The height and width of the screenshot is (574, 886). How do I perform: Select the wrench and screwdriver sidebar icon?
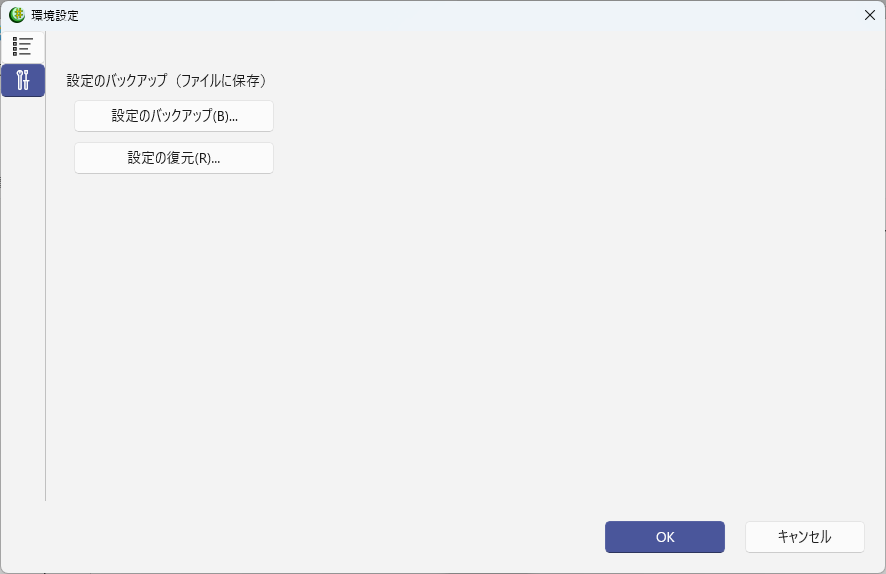[22, 80]
